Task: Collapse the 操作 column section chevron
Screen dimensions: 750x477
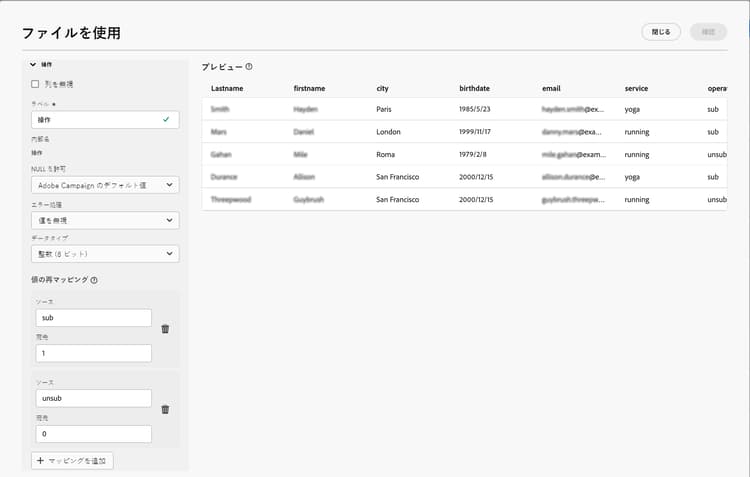Action: click(33, 65)
